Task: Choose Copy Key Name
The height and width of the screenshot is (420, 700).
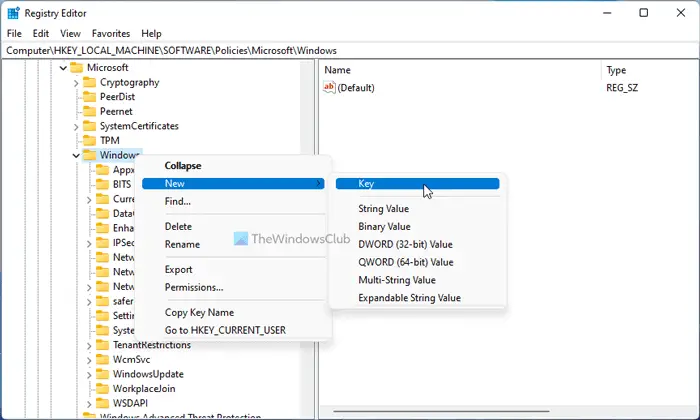Action: click(x=233, y=312)
